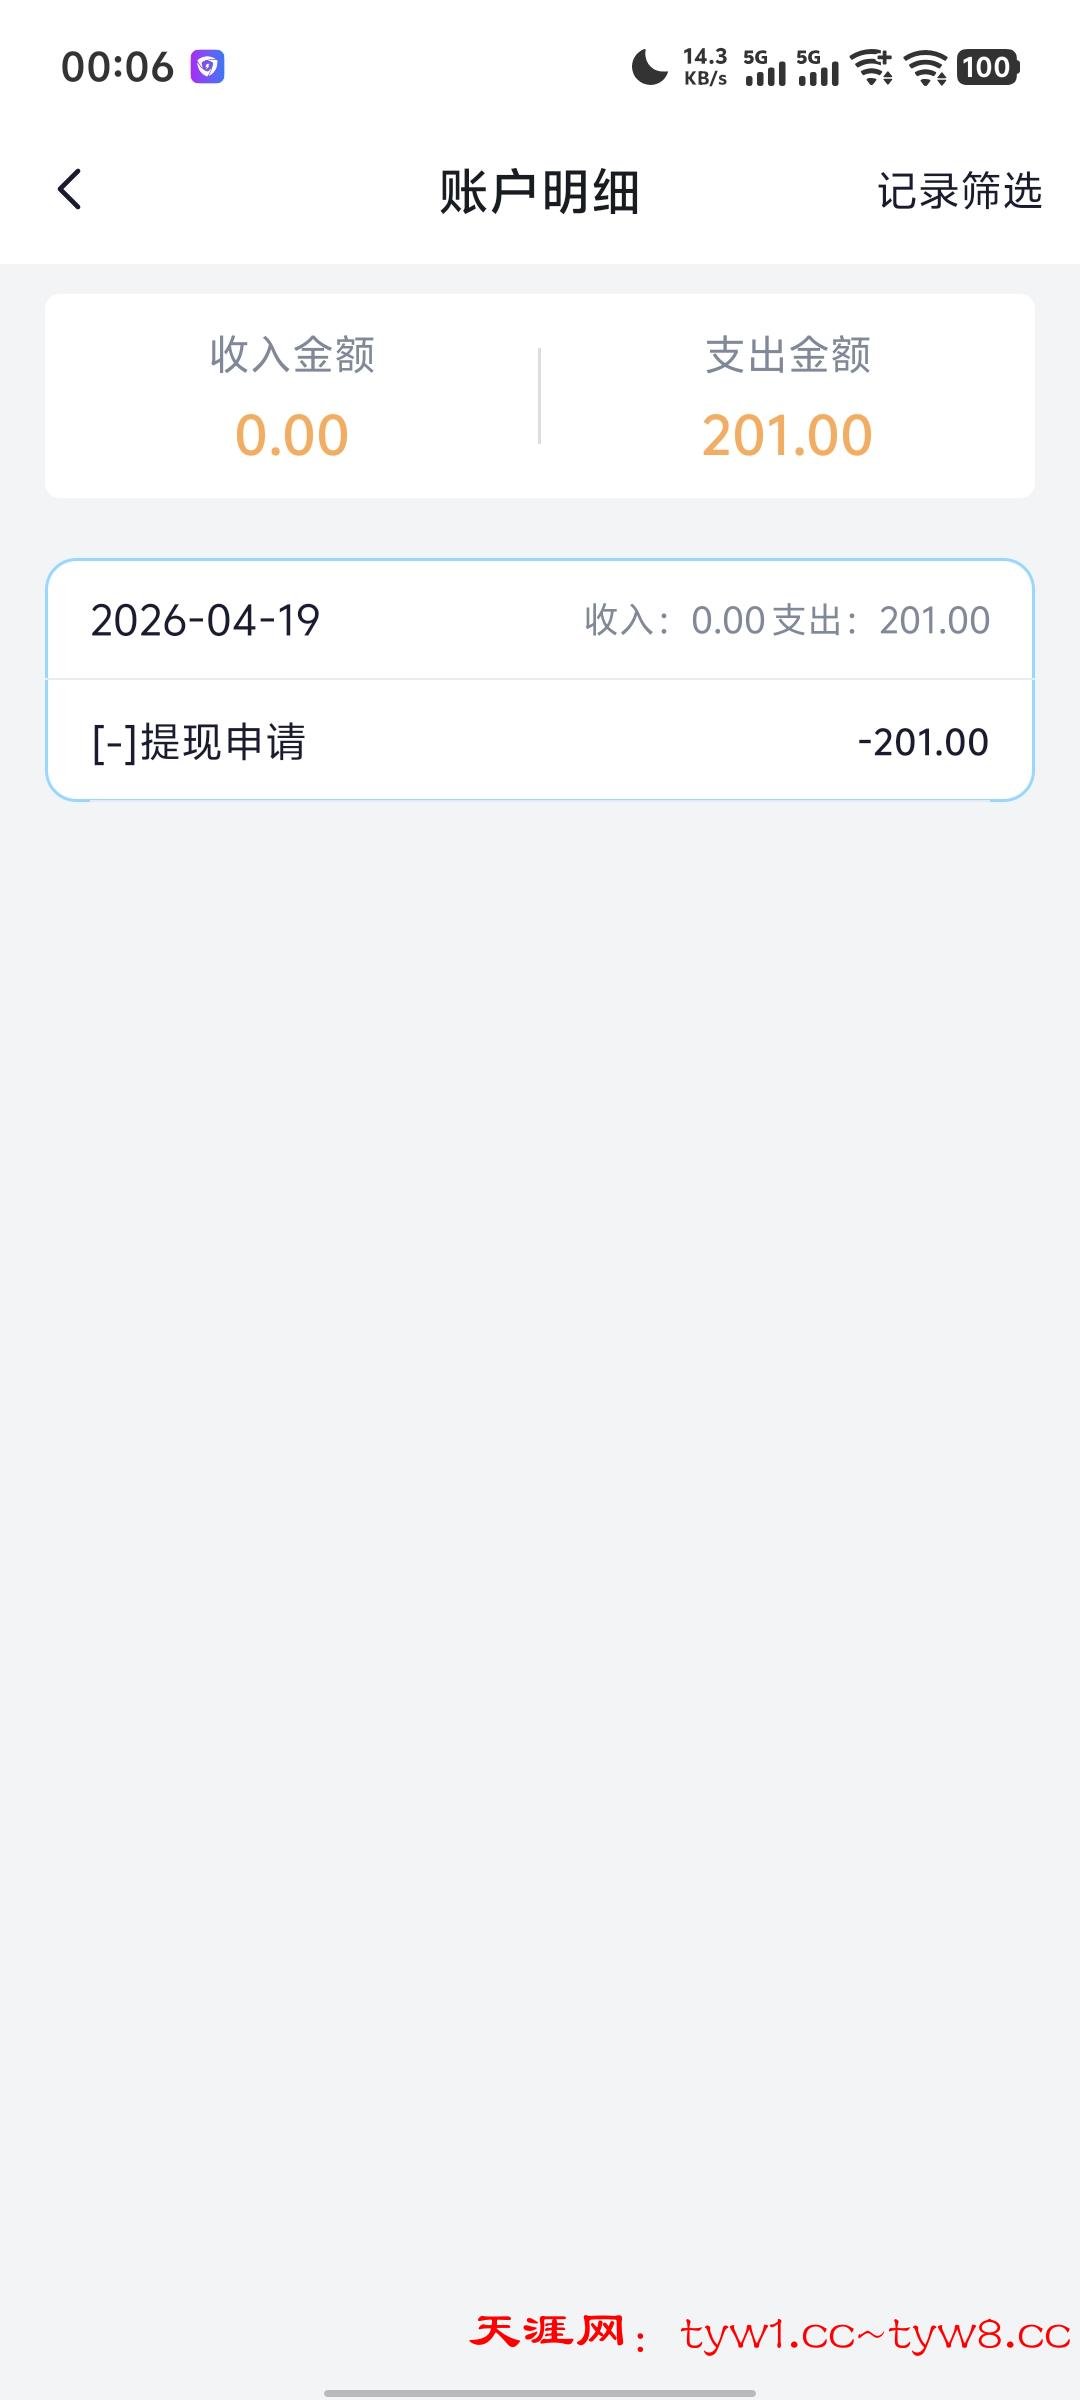Tap the back arrow icon
This screenshot has width=1080, height=2400.
(69, 189)
